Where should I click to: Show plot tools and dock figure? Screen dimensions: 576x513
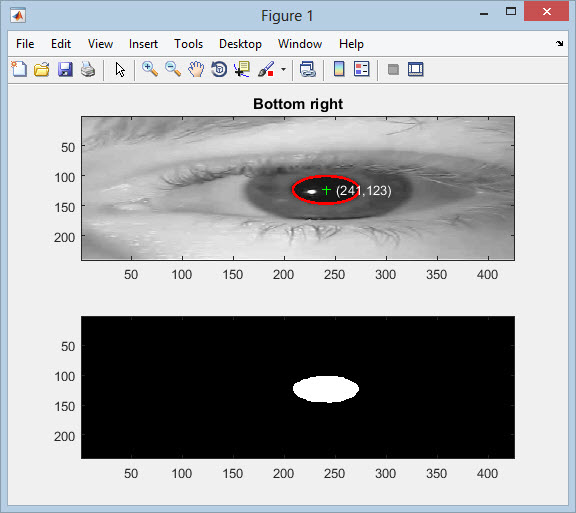(x=415, y=69)
